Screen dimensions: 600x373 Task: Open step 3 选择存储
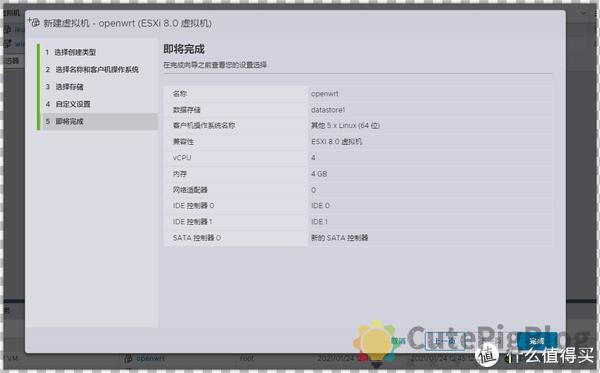click(x=64, y=87)
